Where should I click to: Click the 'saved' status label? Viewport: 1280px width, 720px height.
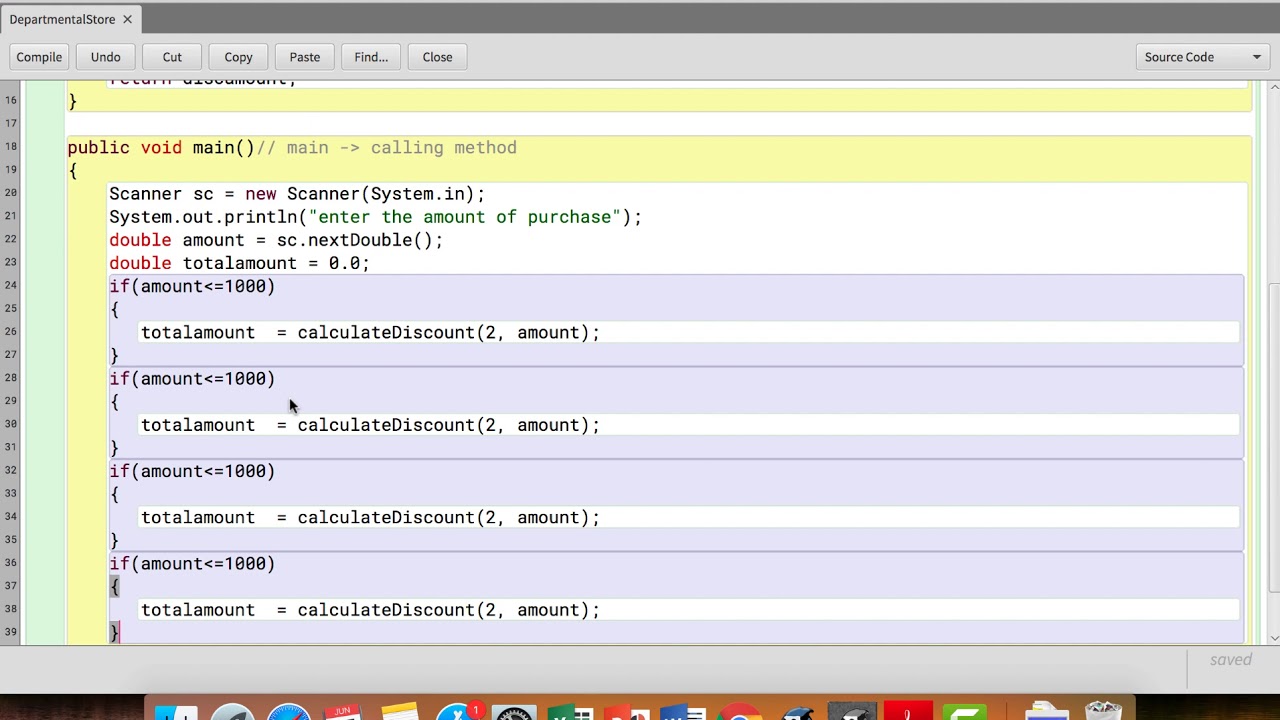(x=1230, y=660)
